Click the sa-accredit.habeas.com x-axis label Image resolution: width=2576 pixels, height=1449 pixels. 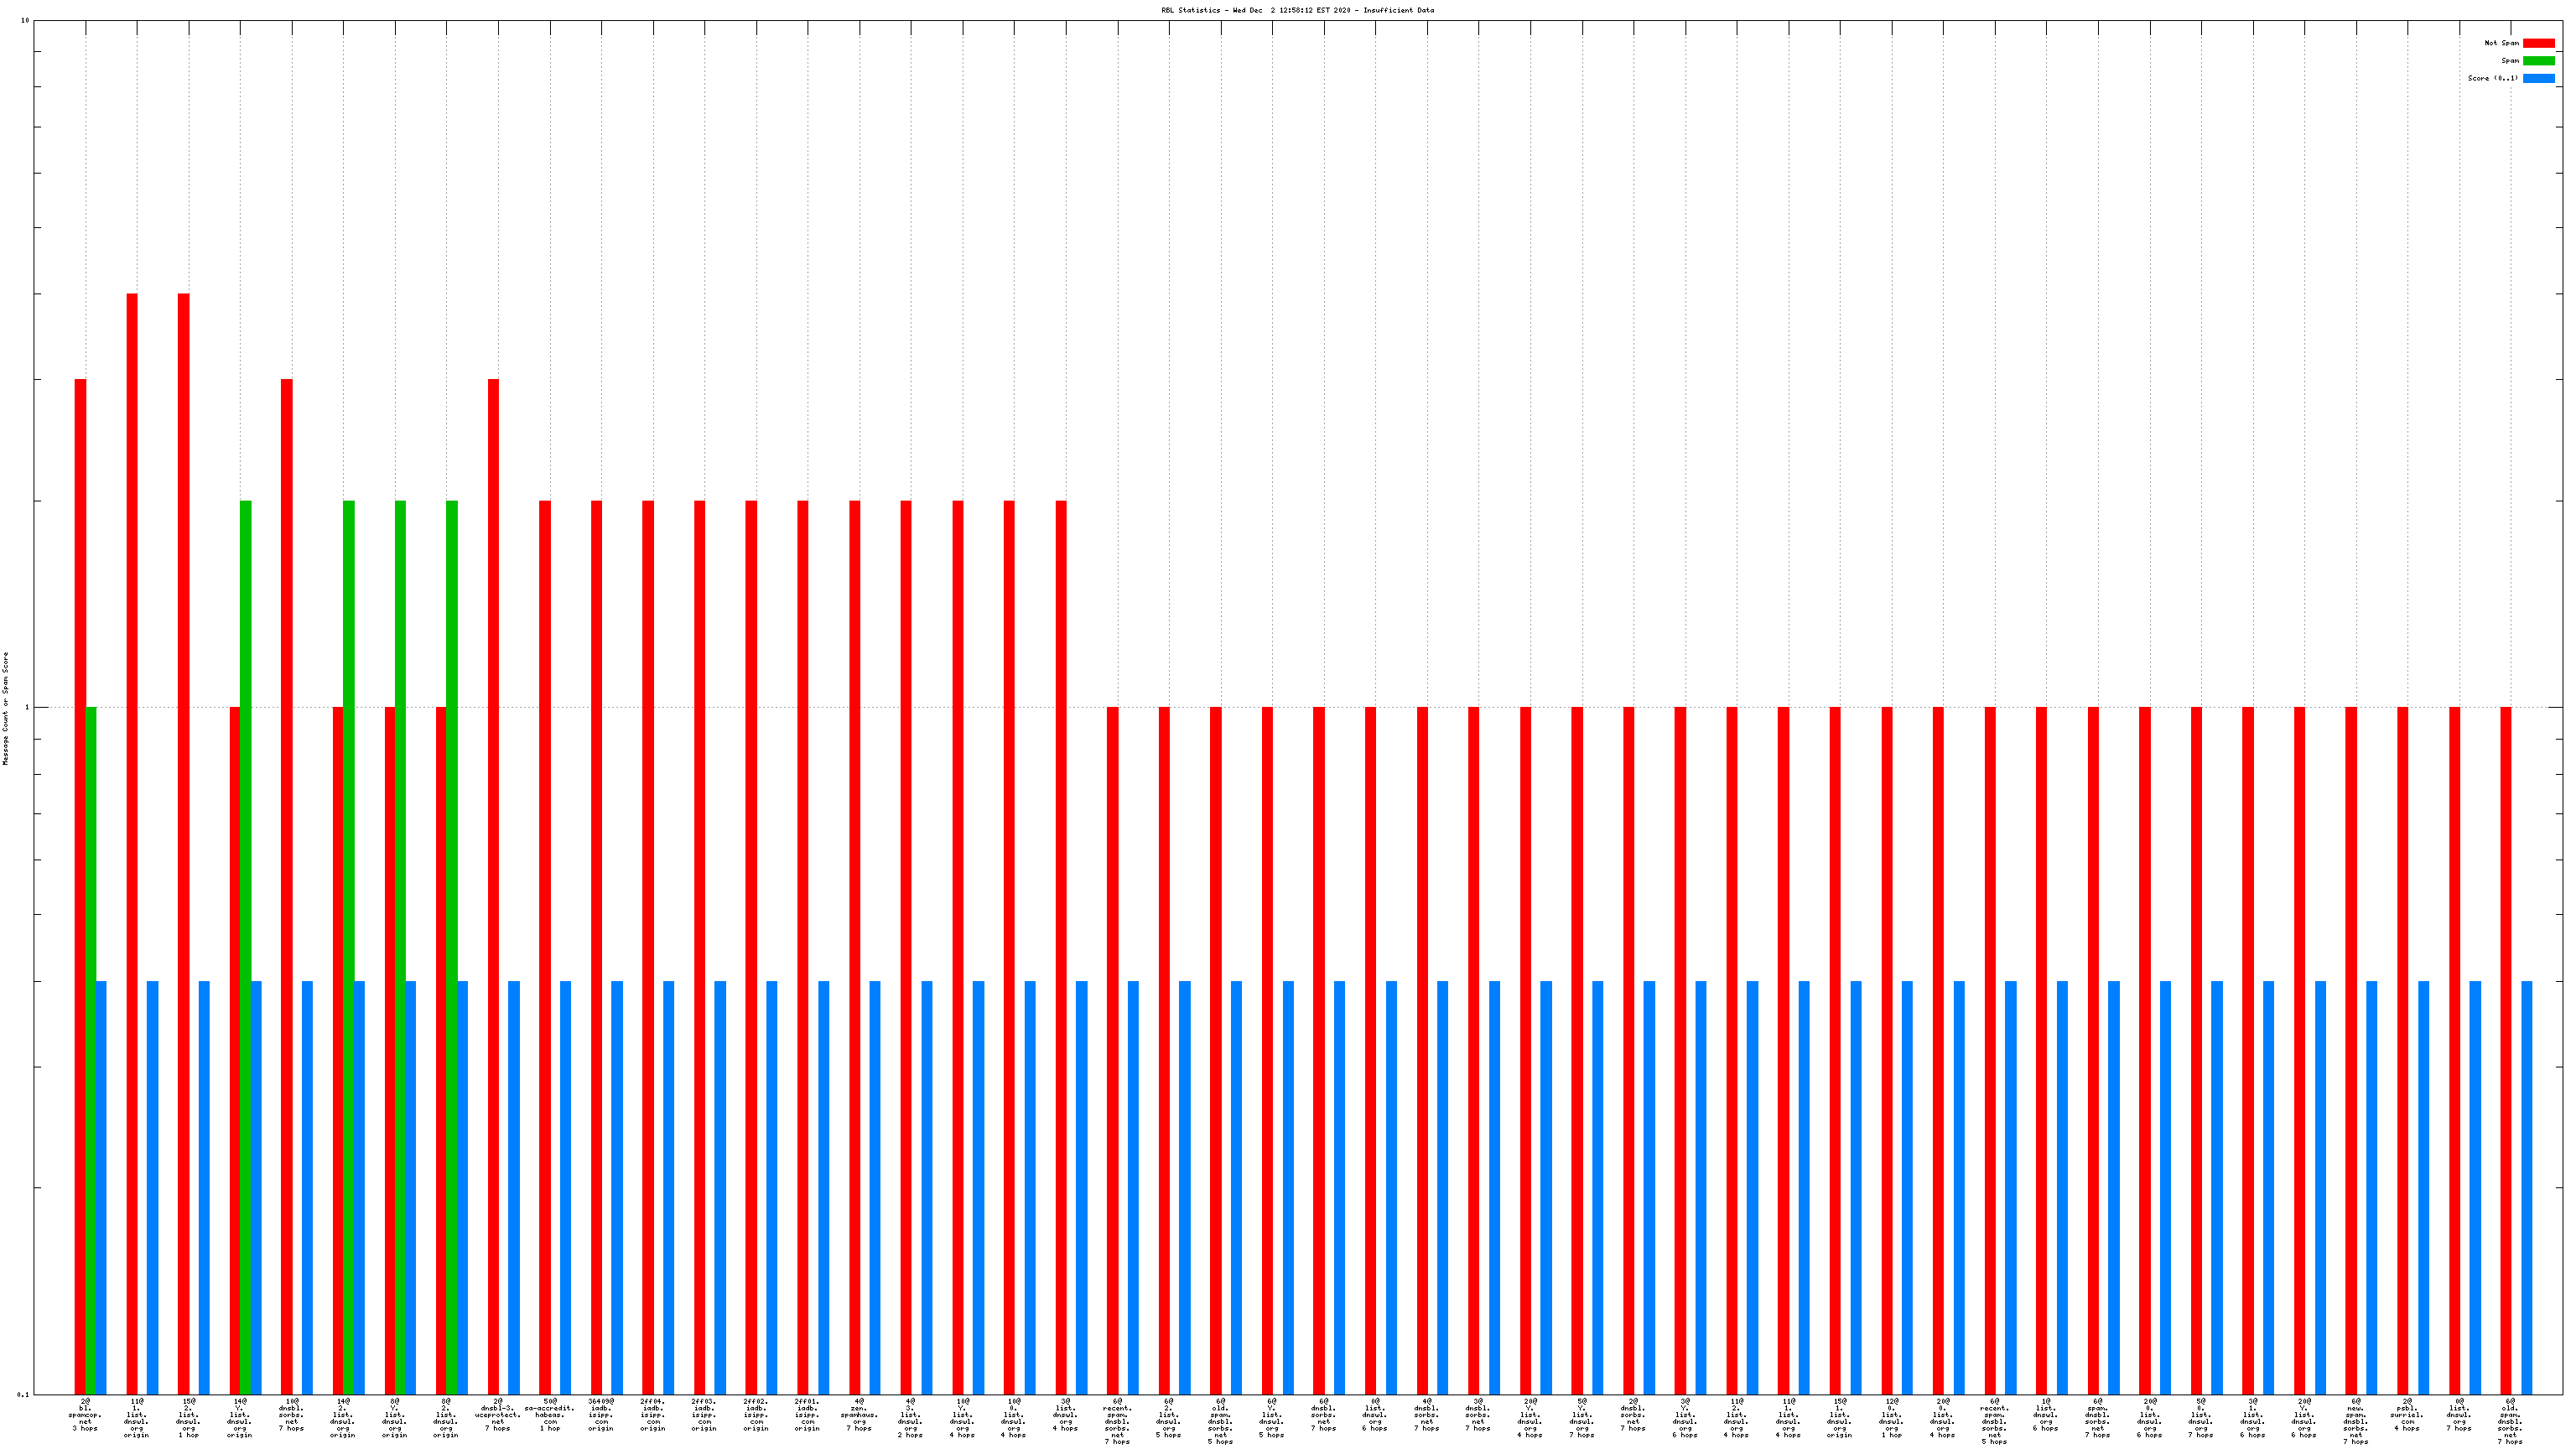pos(550,1415)
